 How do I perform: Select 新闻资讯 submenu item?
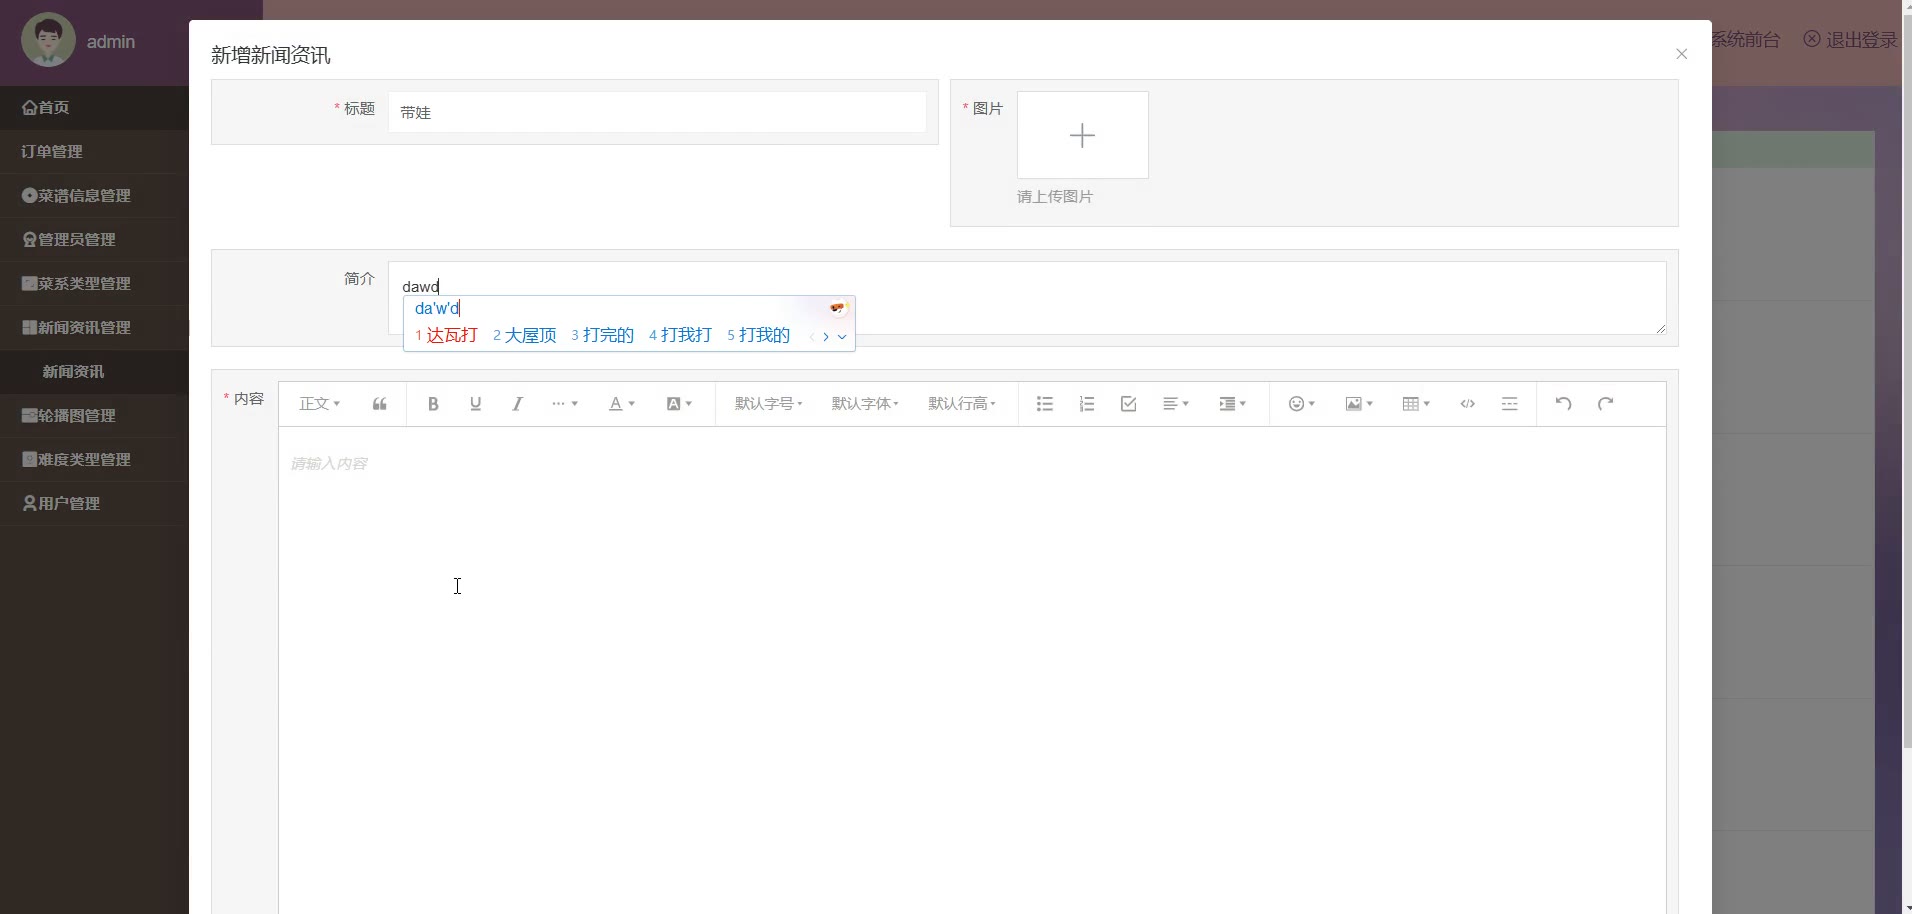coord(94,371)
